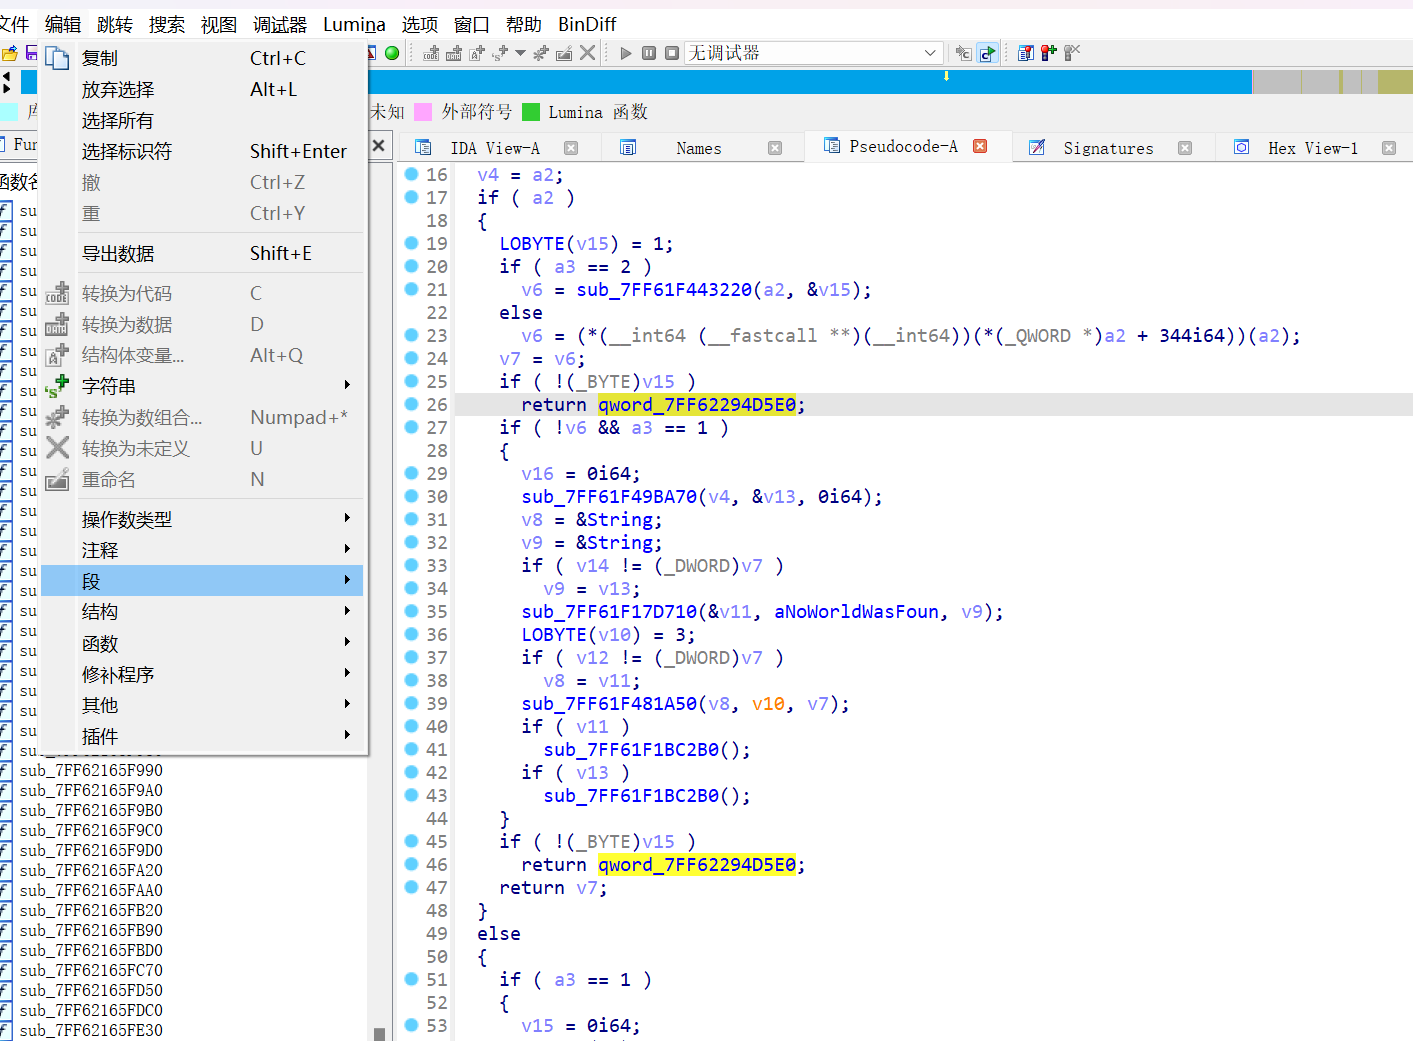Open the 无调试器 debugger dropdown

coord(930,53)
